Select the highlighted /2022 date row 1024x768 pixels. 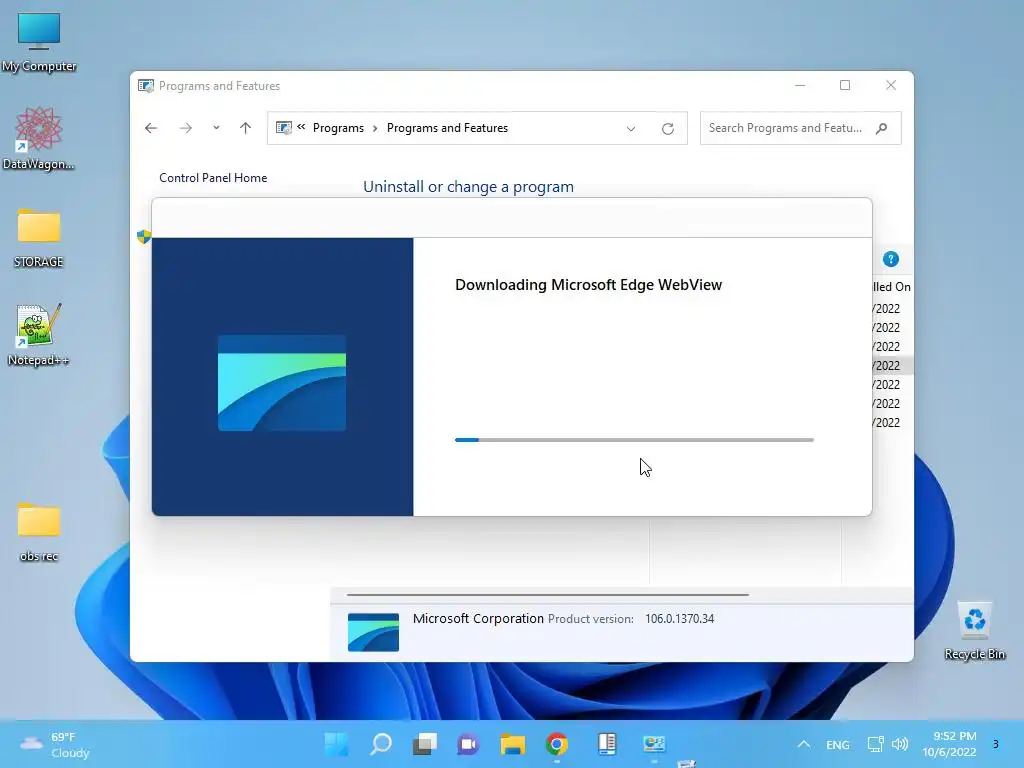(892, 366)
